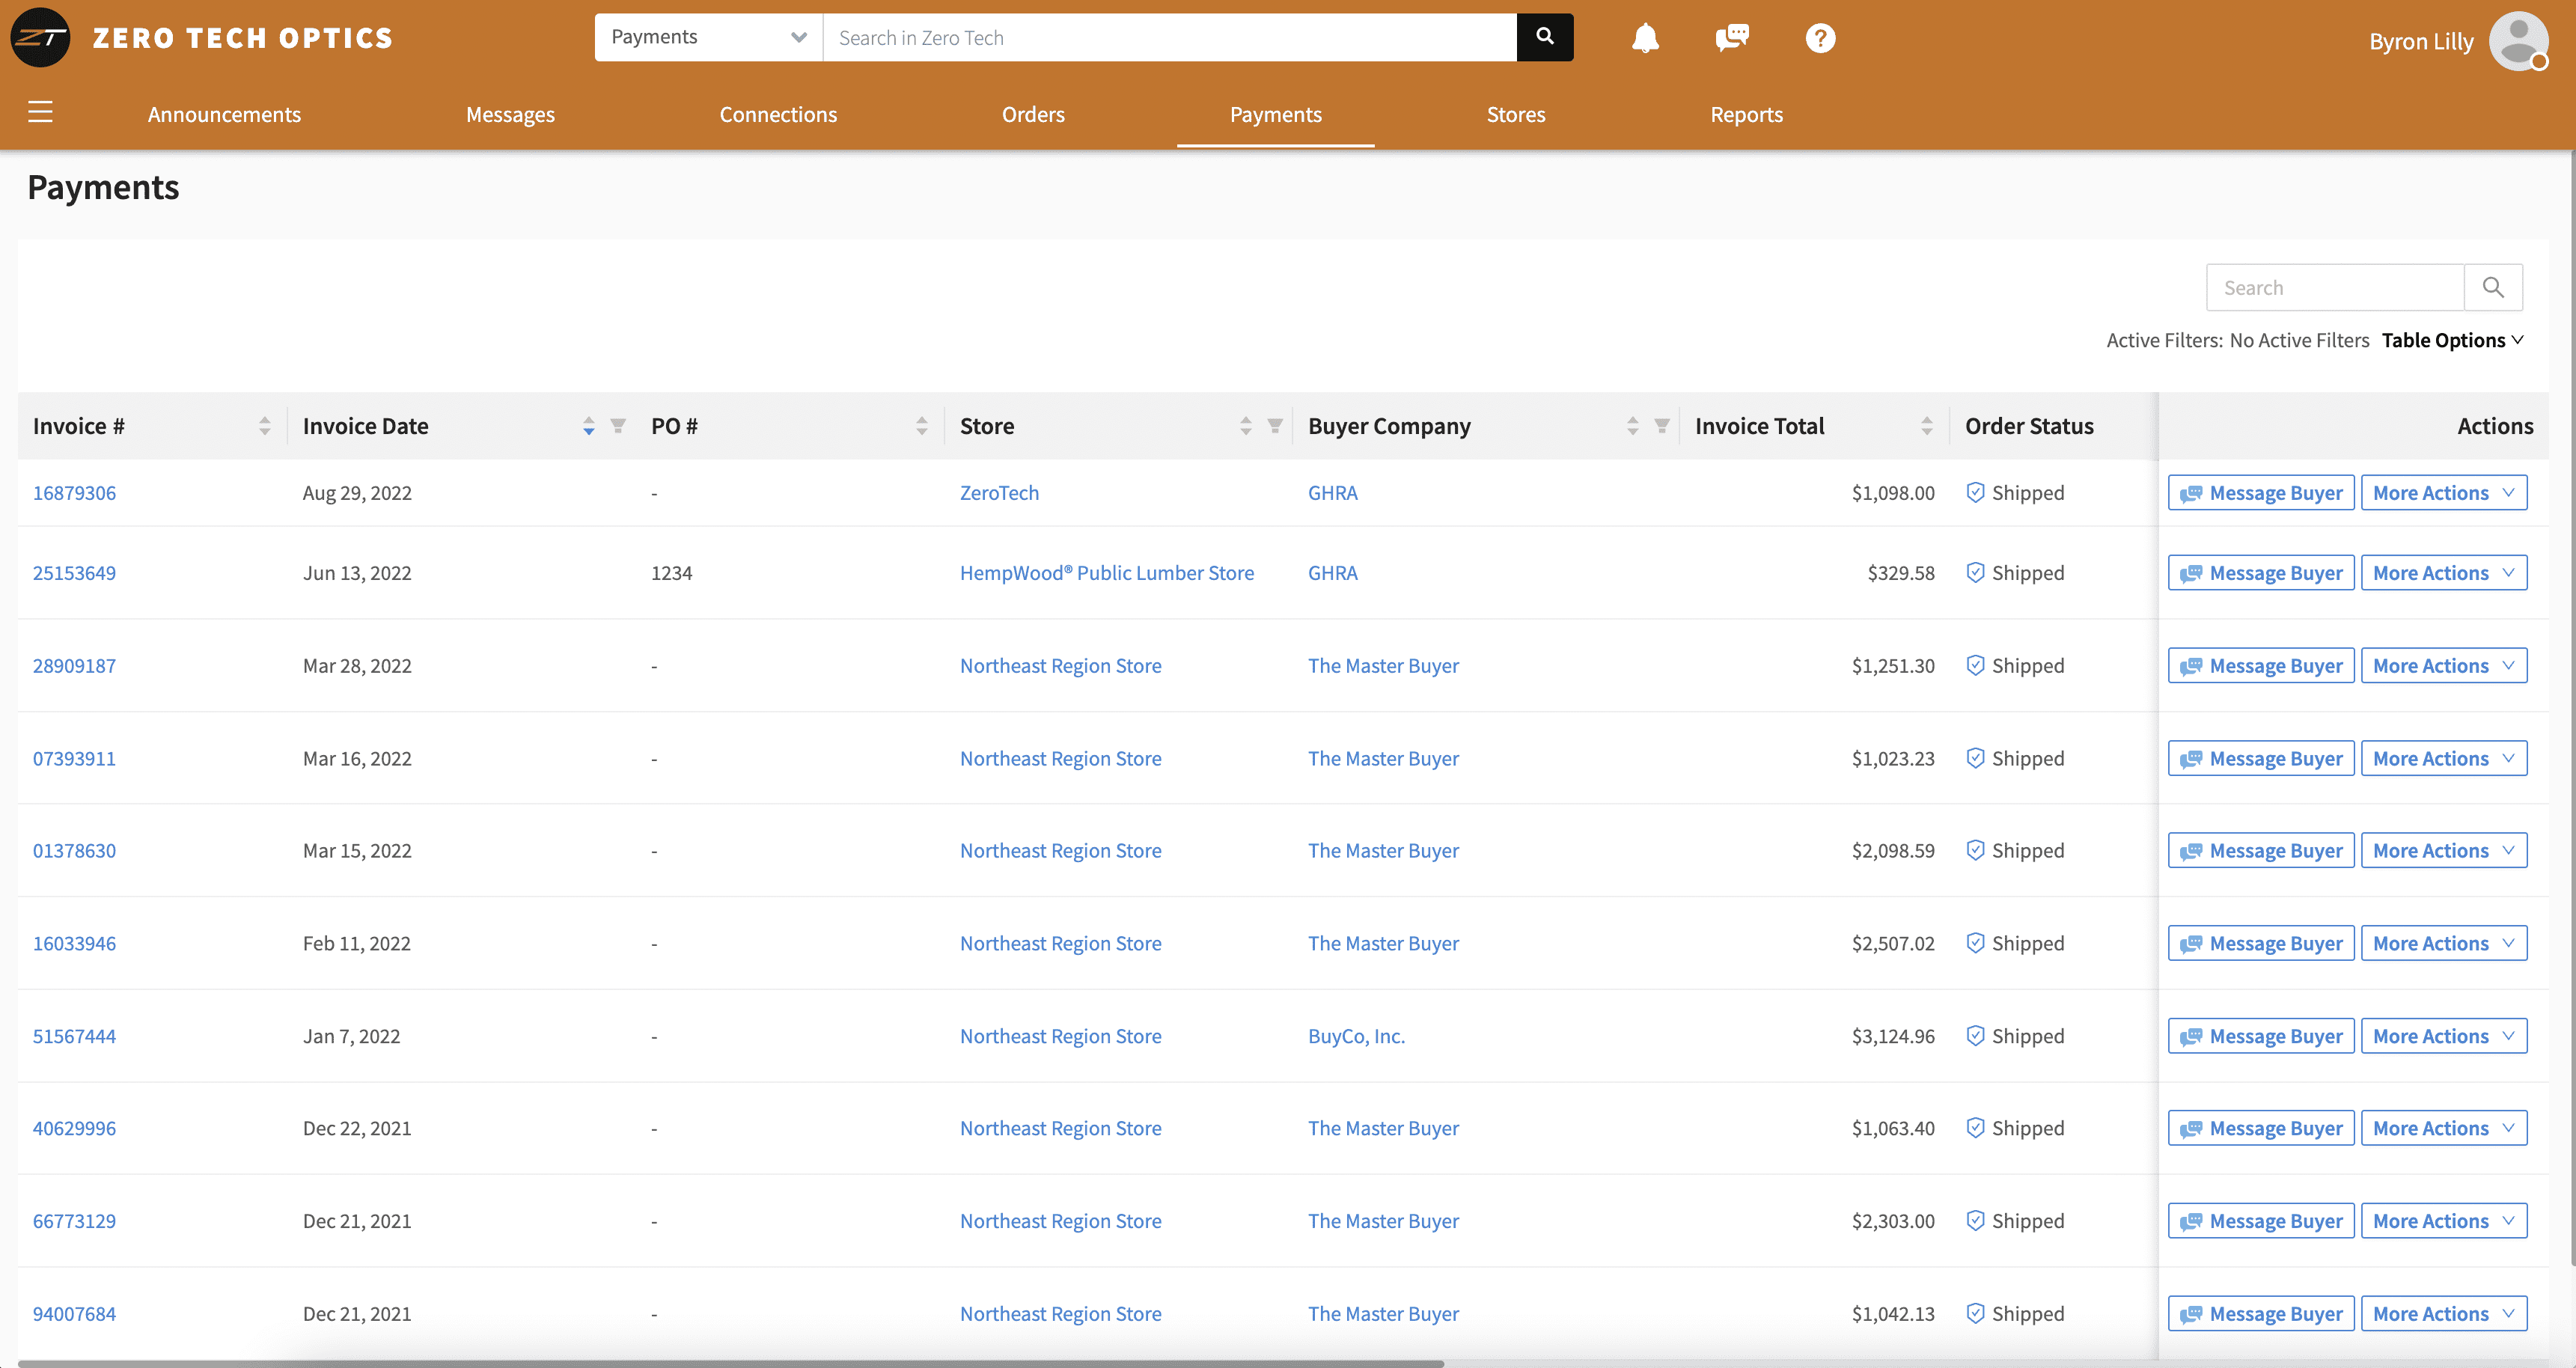Open Northeast Region Store link for invoice 51567444

pos(1060,1036)
